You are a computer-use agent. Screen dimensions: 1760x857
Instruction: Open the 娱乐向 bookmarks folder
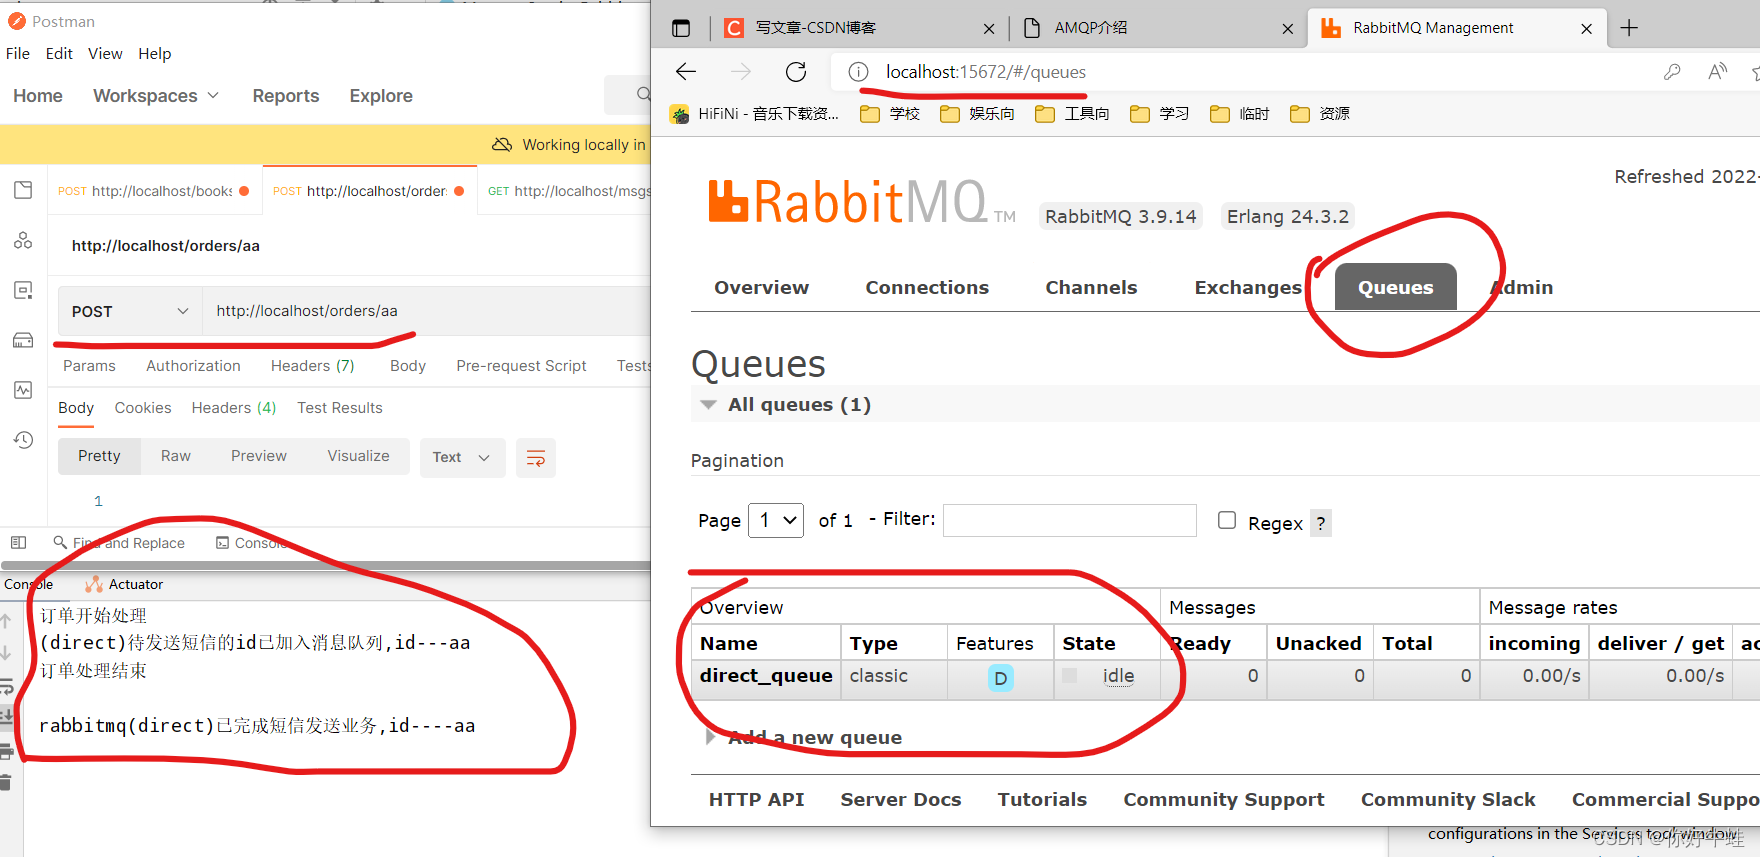point(978,114)
